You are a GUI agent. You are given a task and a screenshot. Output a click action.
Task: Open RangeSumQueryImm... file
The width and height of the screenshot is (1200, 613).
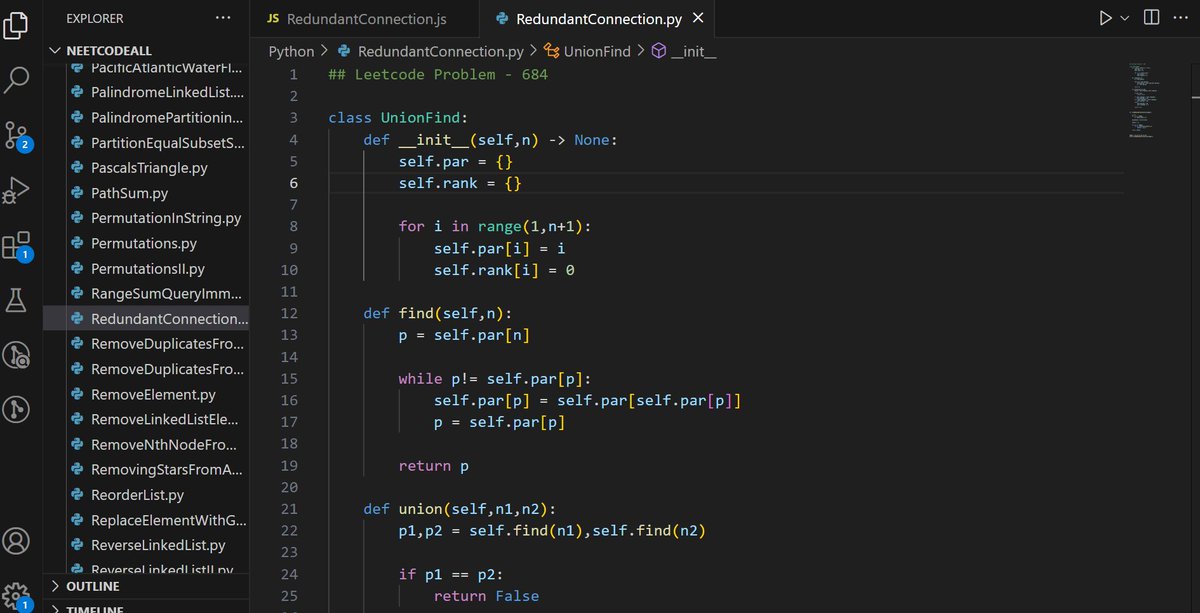(x=146, y=294)
